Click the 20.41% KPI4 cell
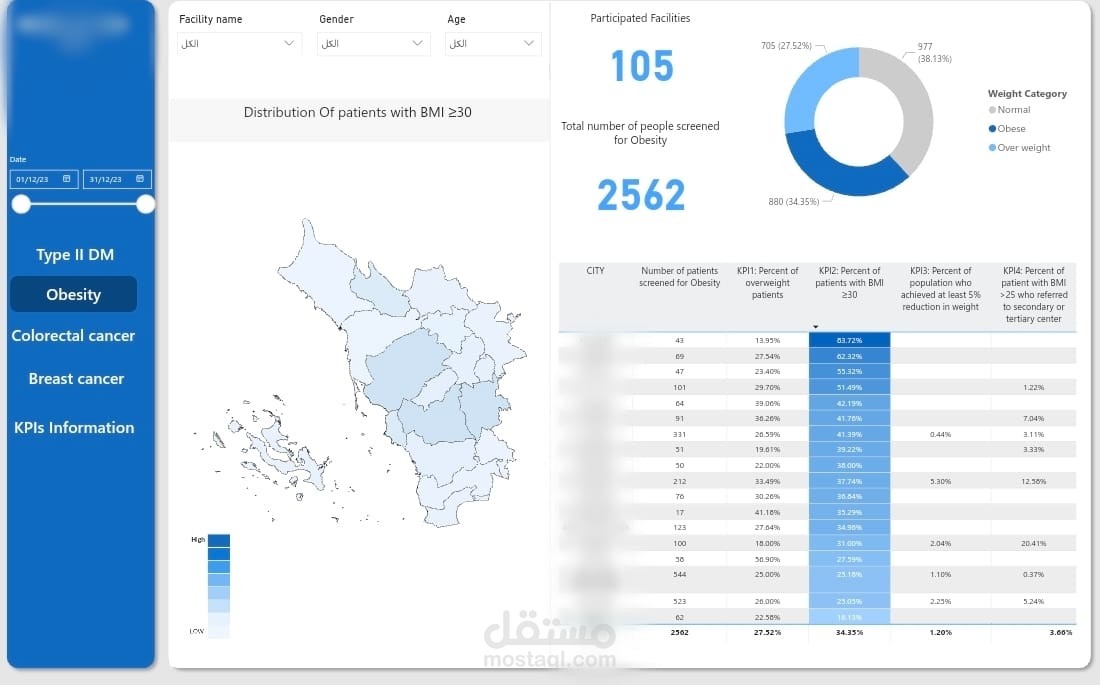This screenshot has height=685, width=1100. 1033,543
